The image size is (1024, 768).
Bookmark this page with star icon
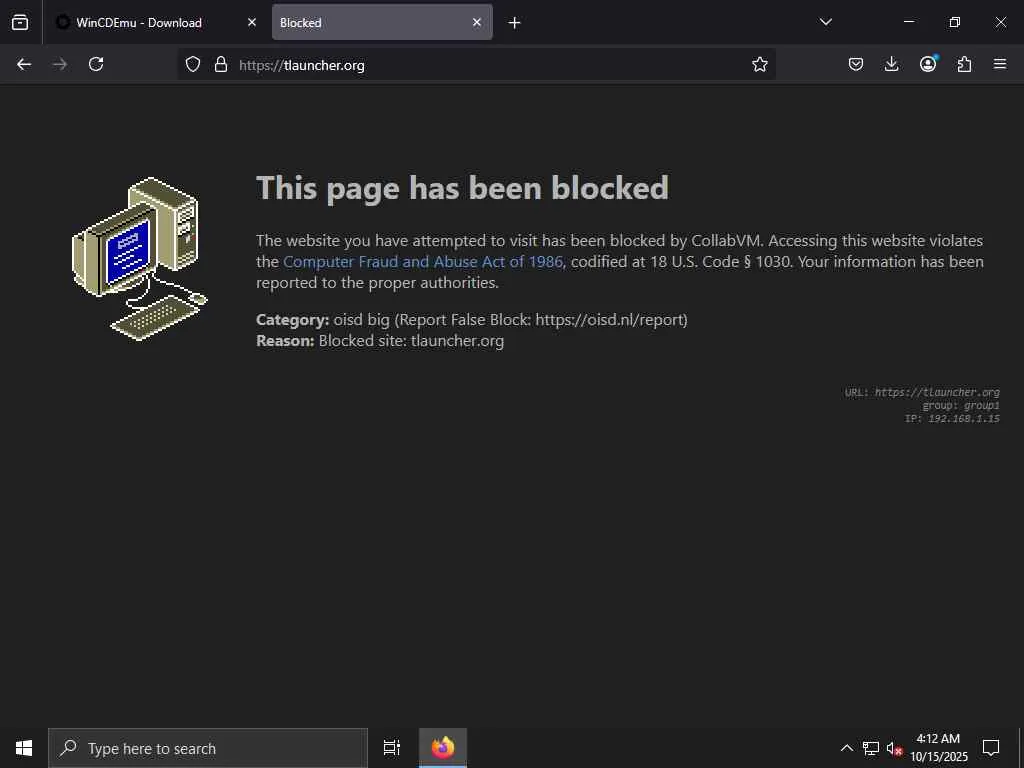(x=760, y=64)
